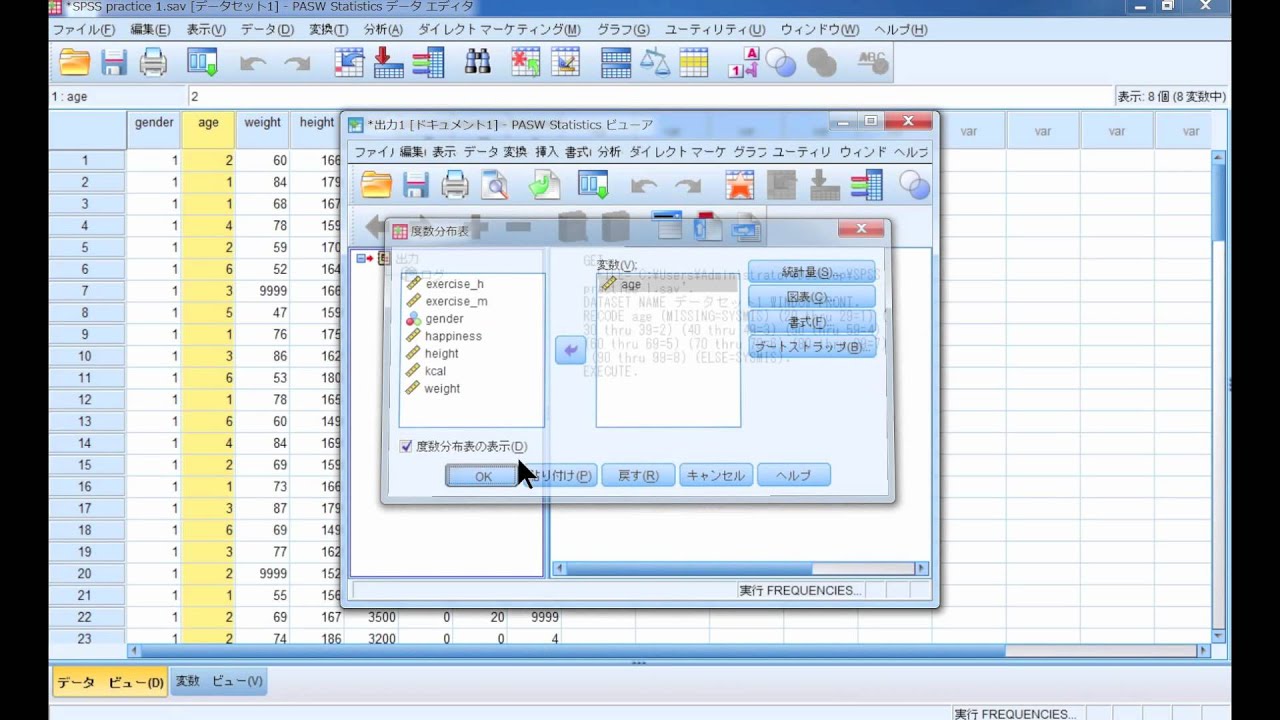Open ヘルプ menu in Data Editor
This screenshot has height=720, width=1280.
click(900, 30)
